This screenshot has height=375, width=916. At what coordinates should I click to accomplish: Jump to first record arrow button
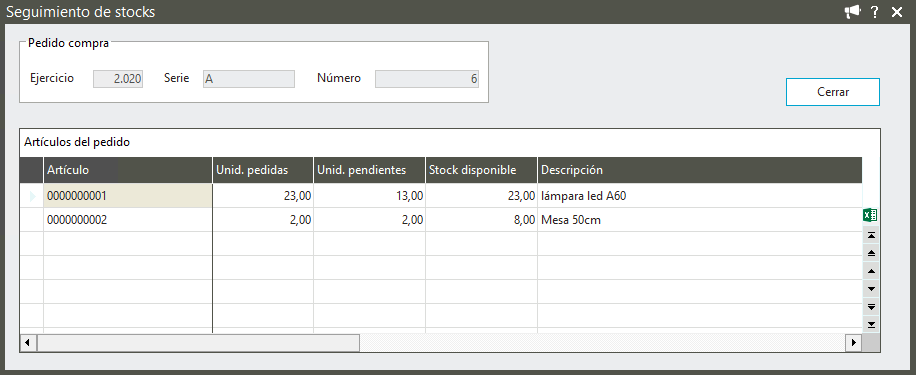tap(871, 235)
